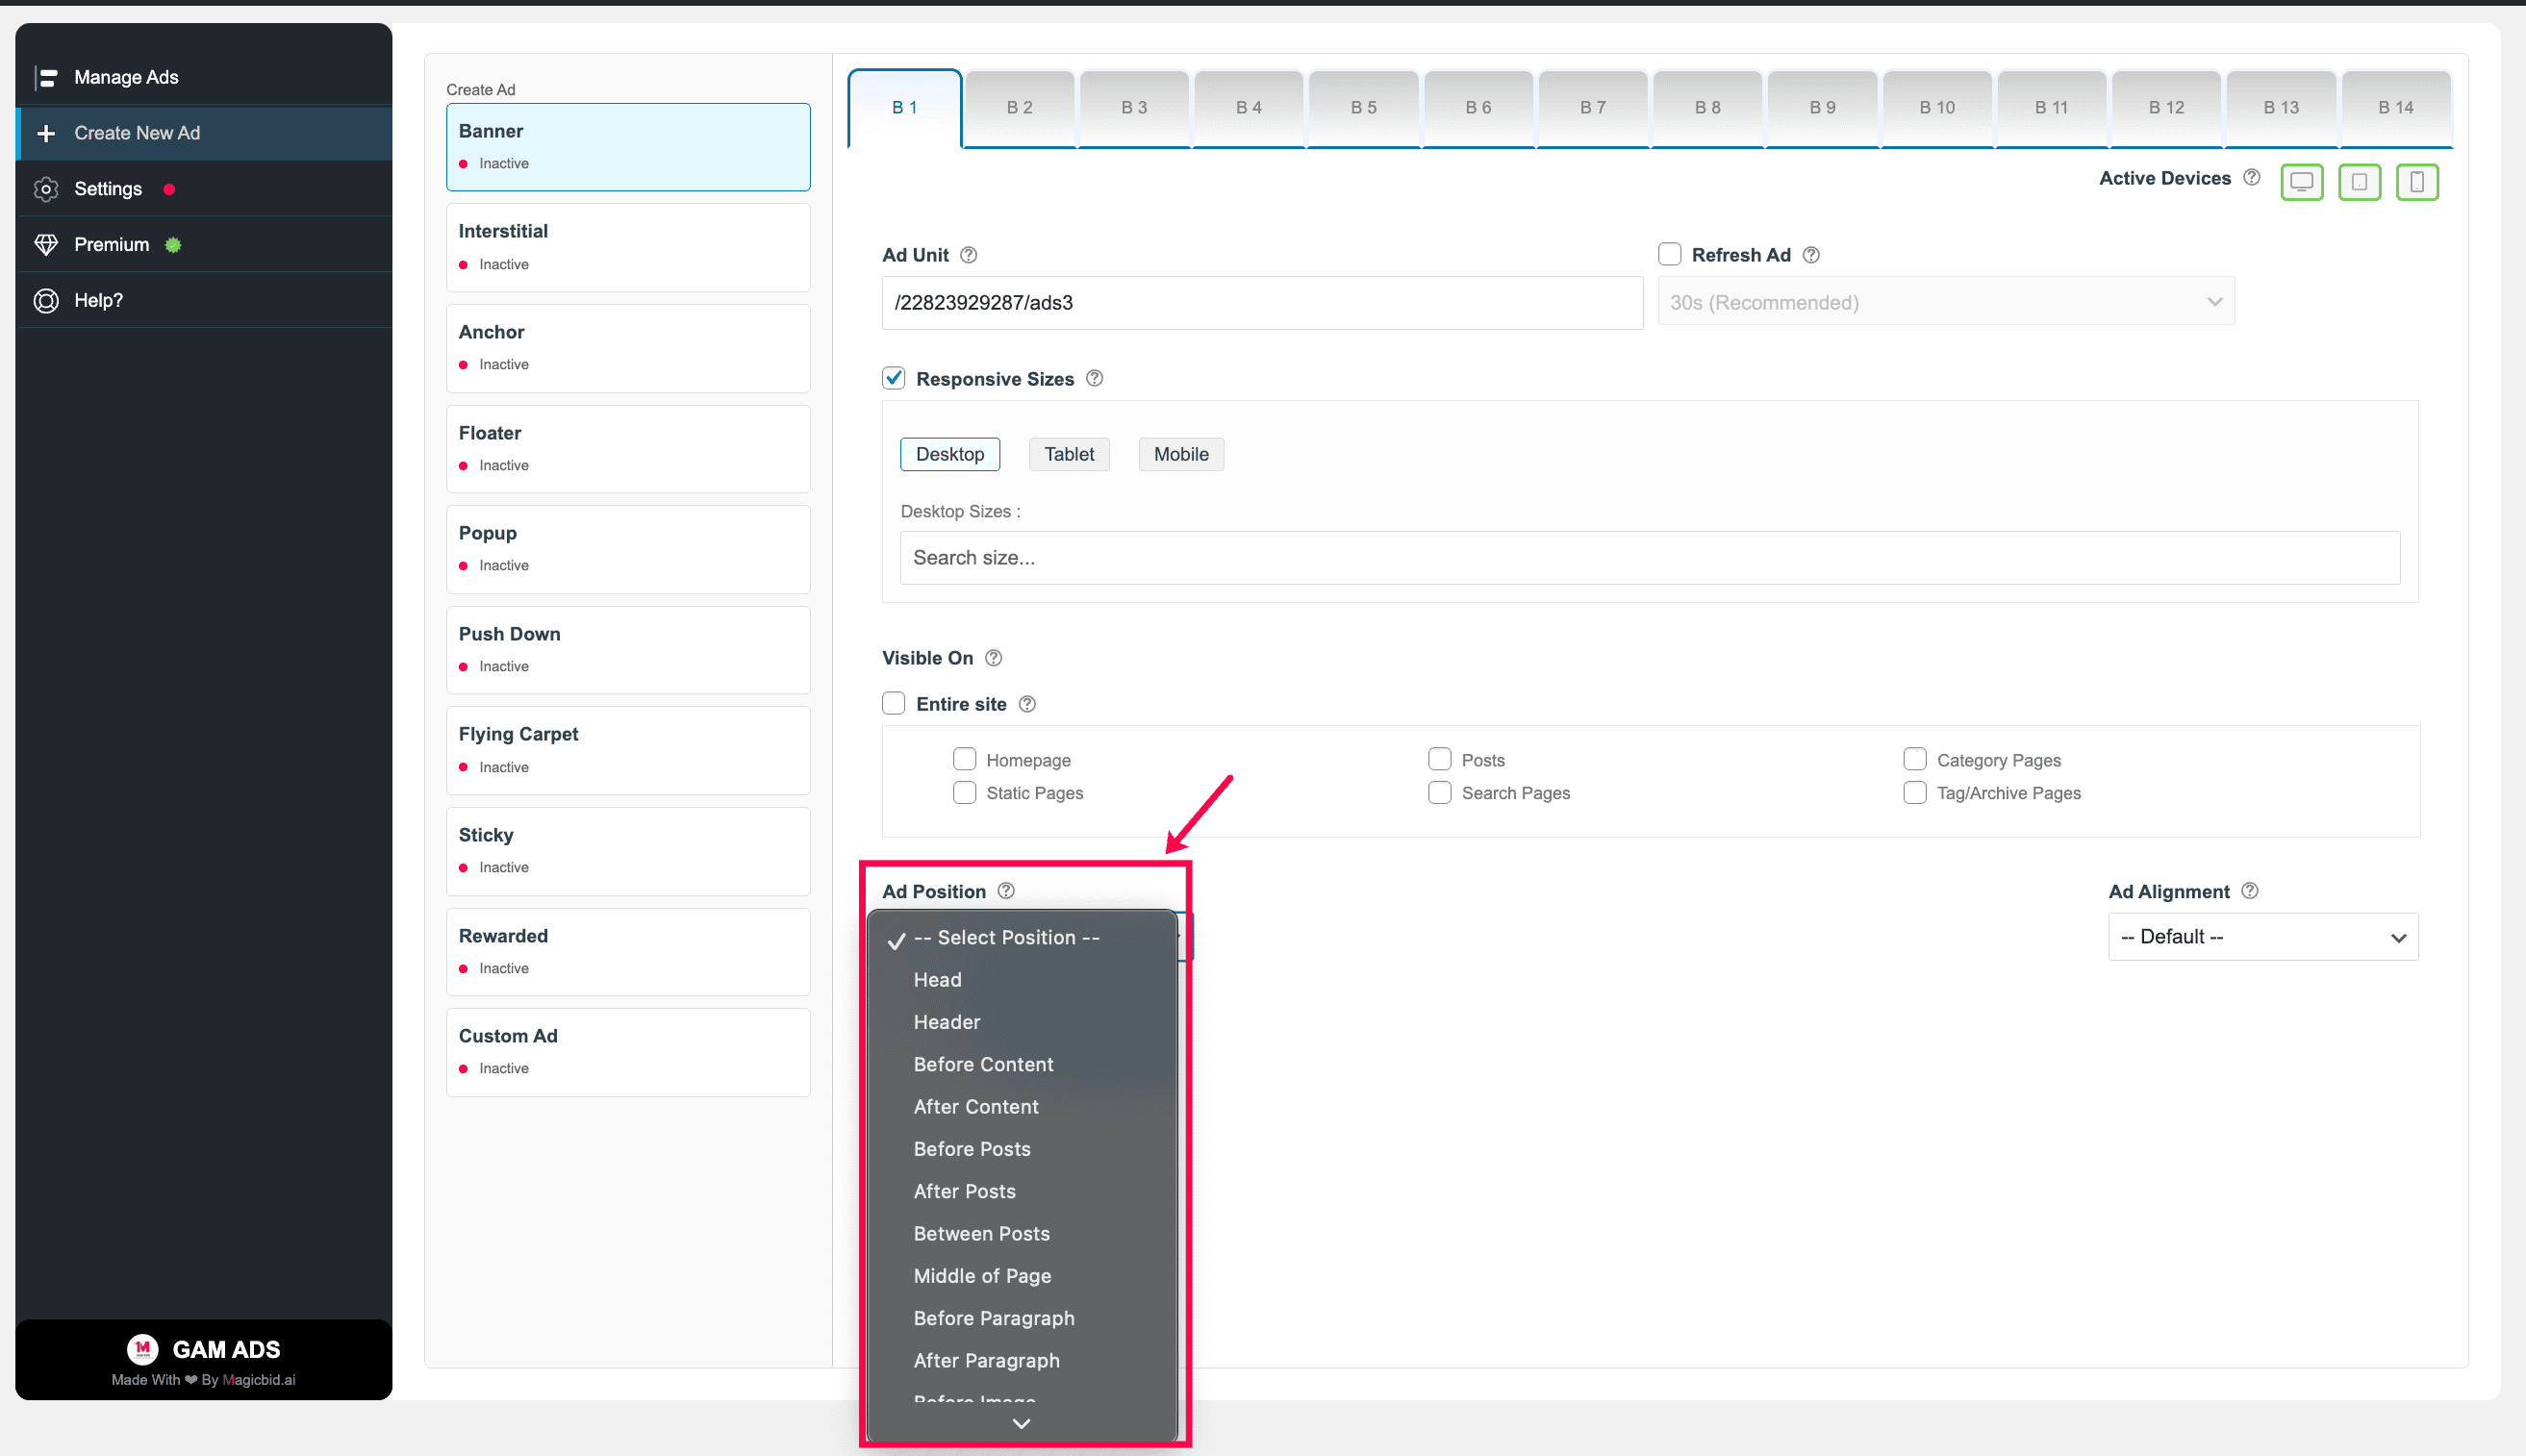Screen dimensions: 2526x1456
Task: Toggle the desktop device icon
Action: (2301, 182)
